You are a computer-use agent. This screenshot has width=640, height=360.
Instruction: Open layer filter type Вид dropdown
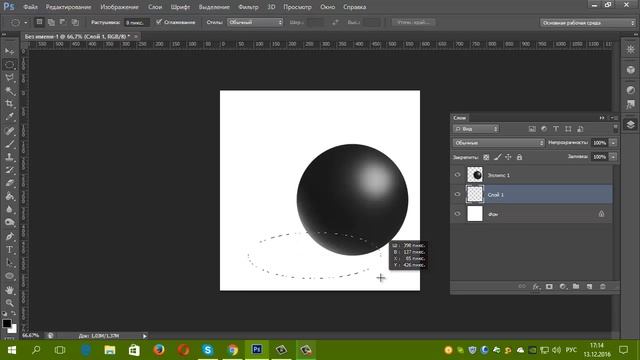[476, 129]
